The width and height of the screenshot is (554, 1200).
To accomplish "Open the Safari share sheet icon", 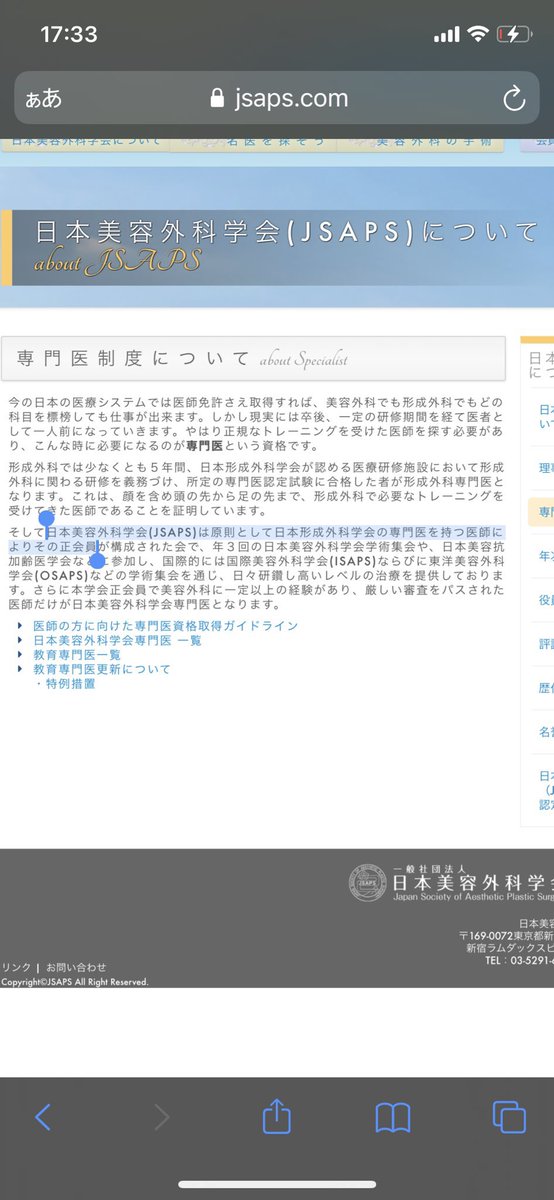I will tap(277, 1115).
